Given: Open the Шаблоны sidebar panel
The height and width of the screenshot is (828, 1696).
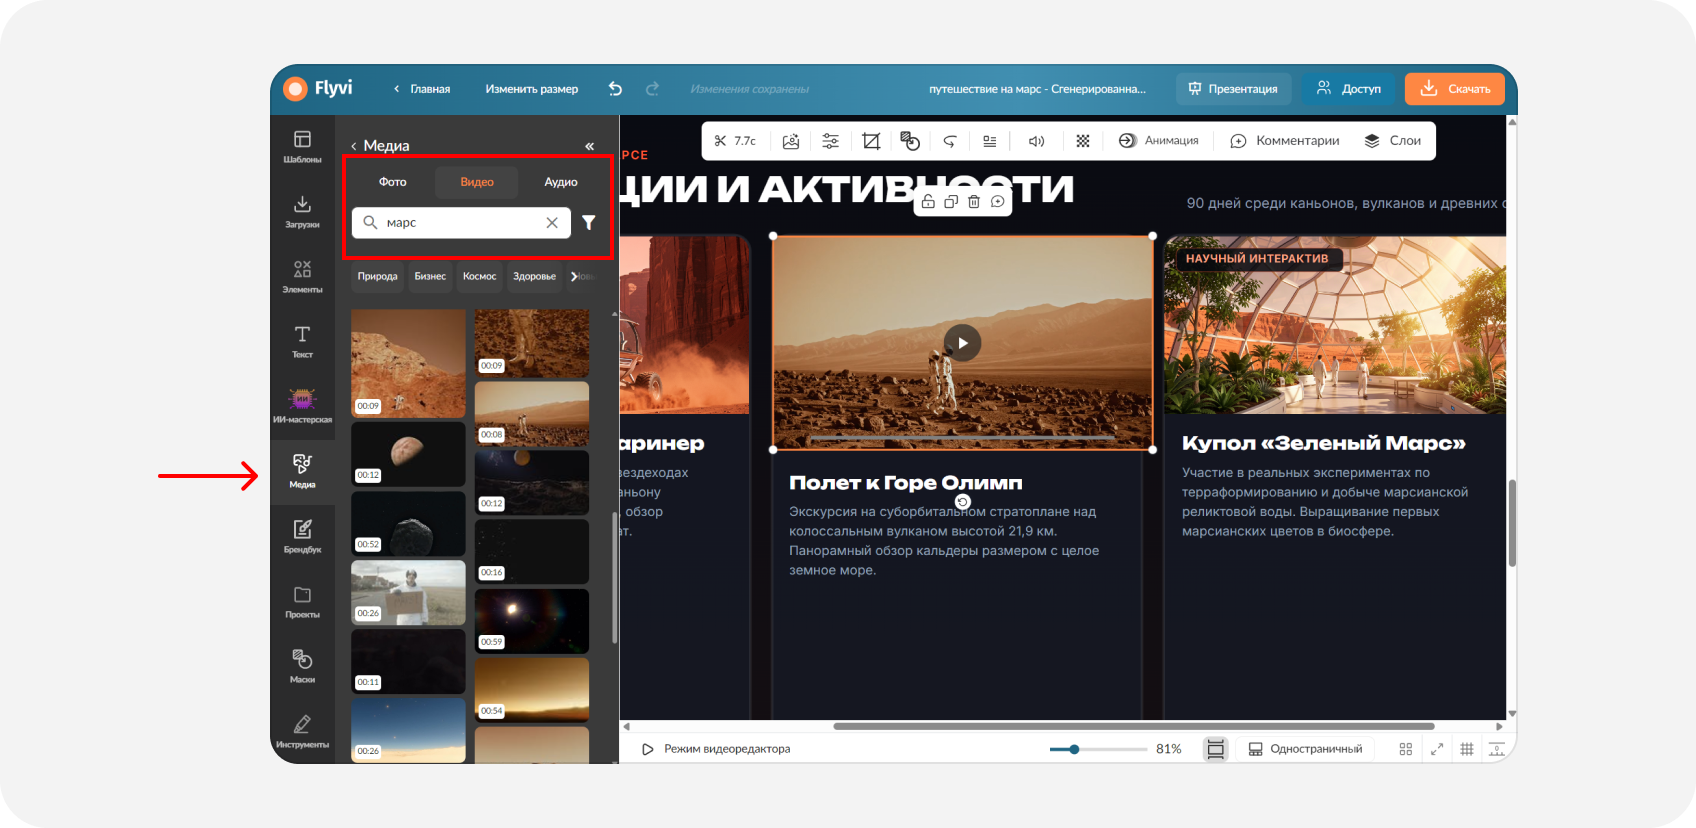Looking at the screenshot, I should [x=302, y=146].
